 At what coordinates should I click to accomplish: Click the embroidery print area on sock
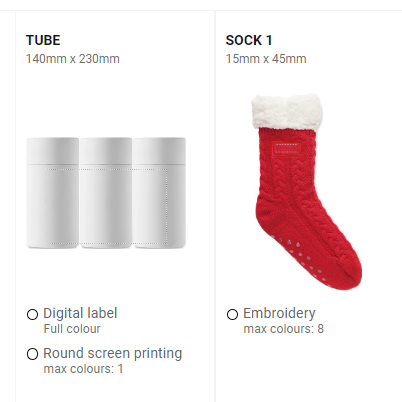click(287, 149)
